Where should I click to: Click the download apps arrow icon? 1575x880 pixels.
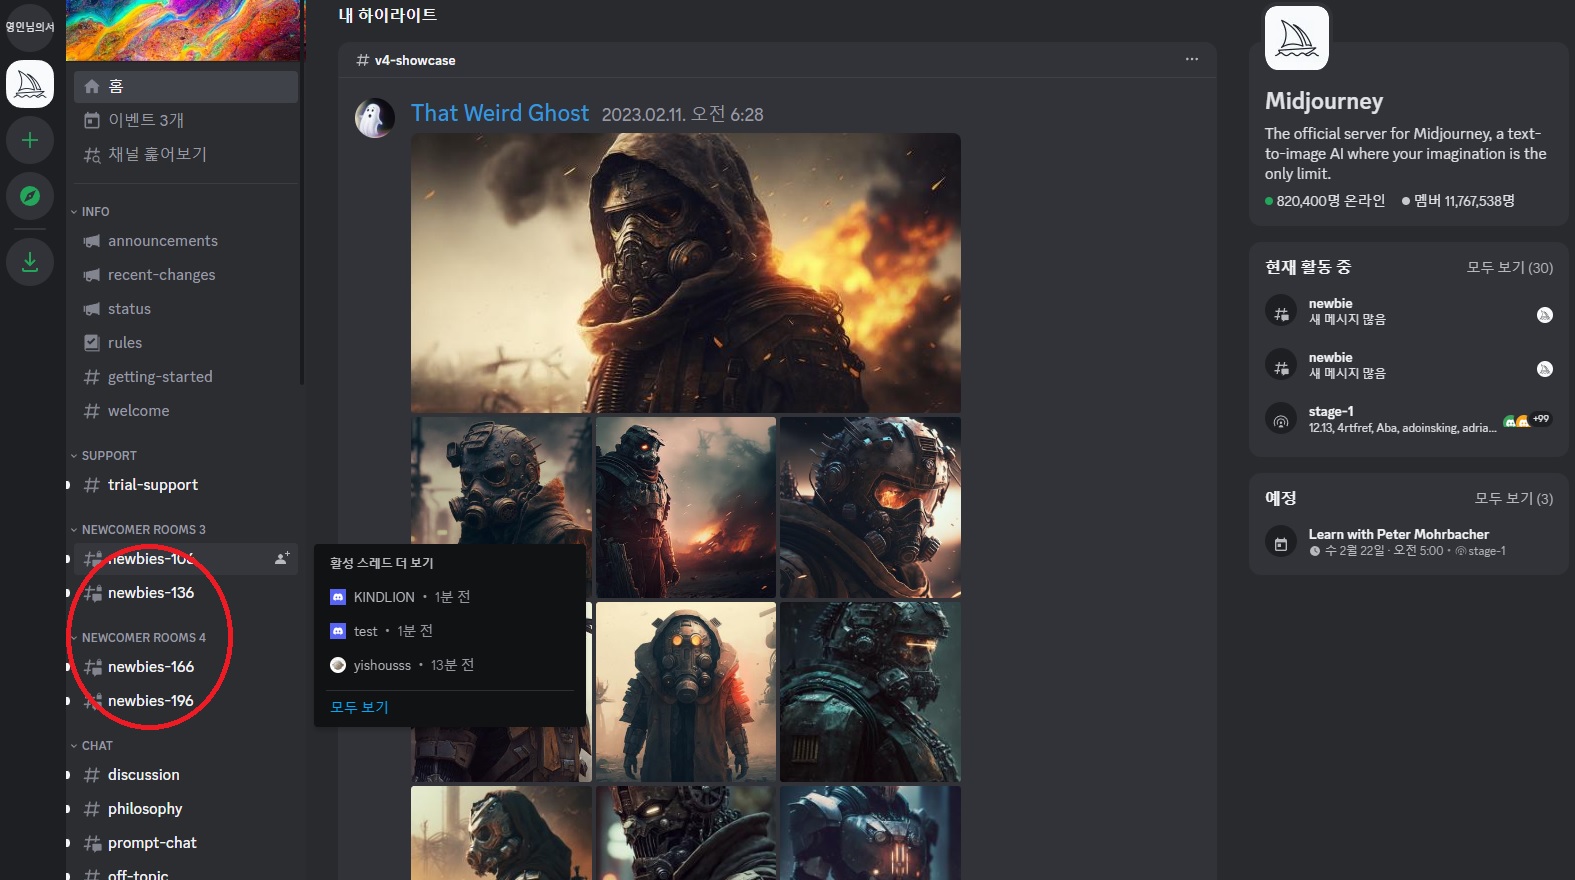click(x=30, y=262)
